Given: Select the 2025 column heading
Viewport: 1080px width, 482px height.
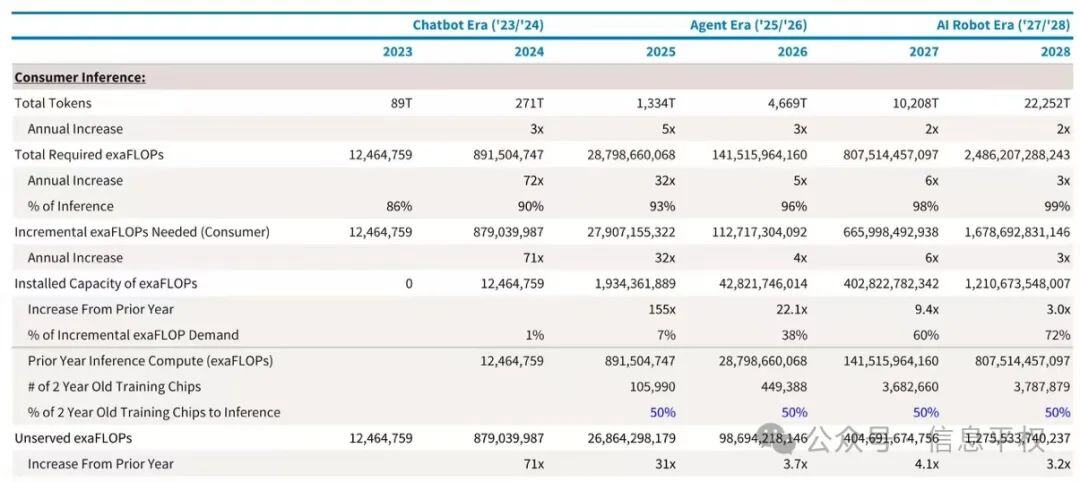Looking at the screenshot, I should (661, 52).
